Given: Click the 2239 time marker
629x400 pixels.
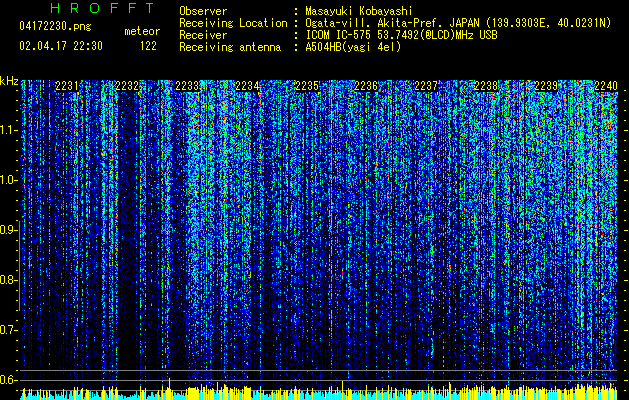Looking at the screenshot, I should [x=546, y=86].
